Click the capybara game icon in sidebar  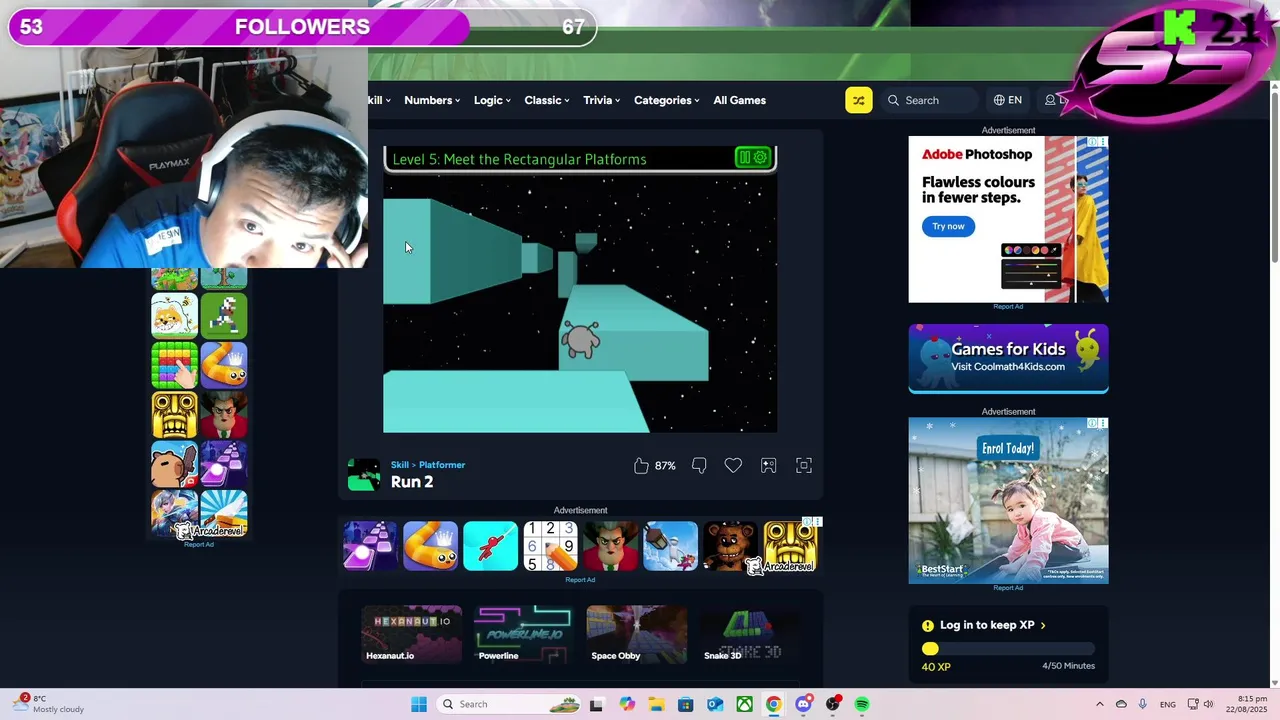(174, 464)
